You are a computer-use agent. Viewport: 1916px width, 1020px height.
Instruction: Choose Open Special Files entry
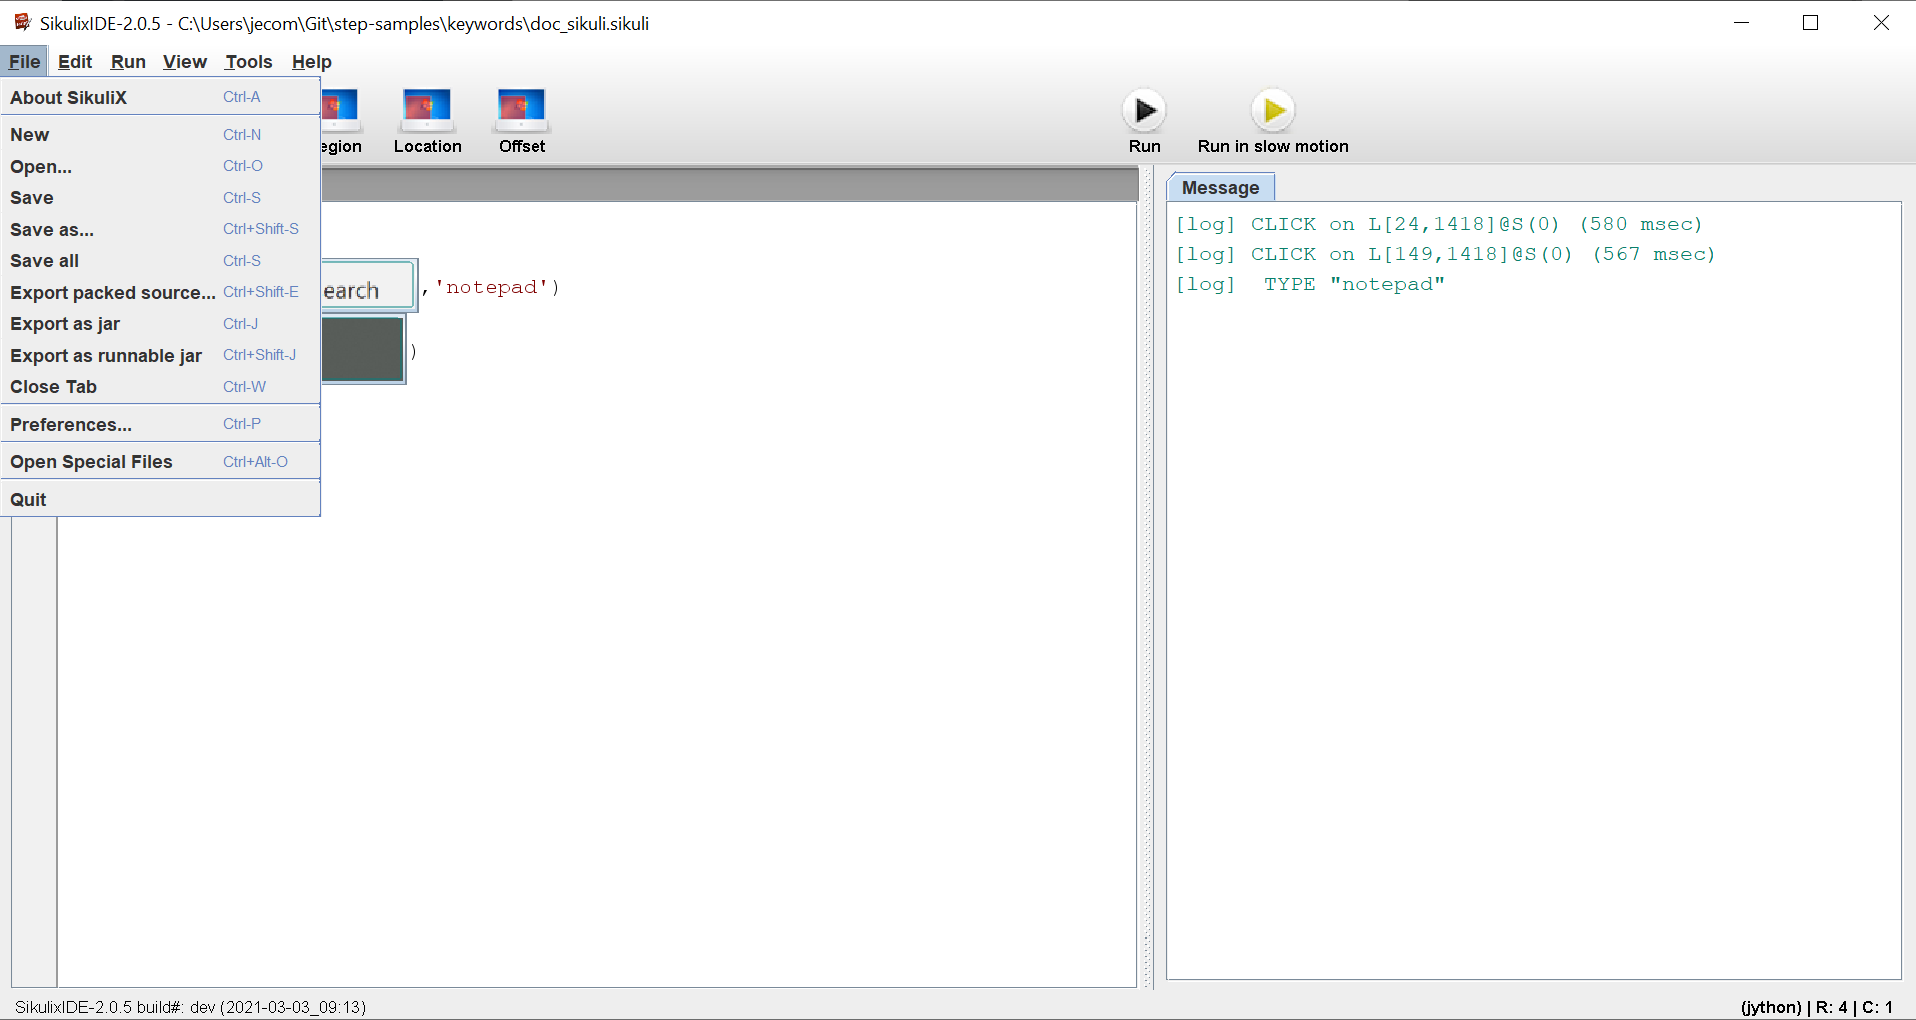(x=91, y=461)
